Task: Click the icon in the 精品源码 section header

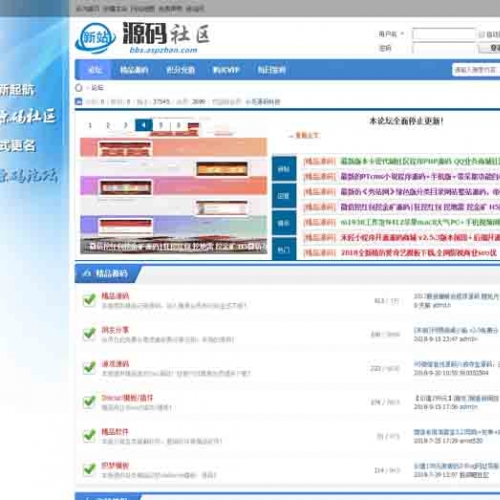Action: tap(87, 274)
